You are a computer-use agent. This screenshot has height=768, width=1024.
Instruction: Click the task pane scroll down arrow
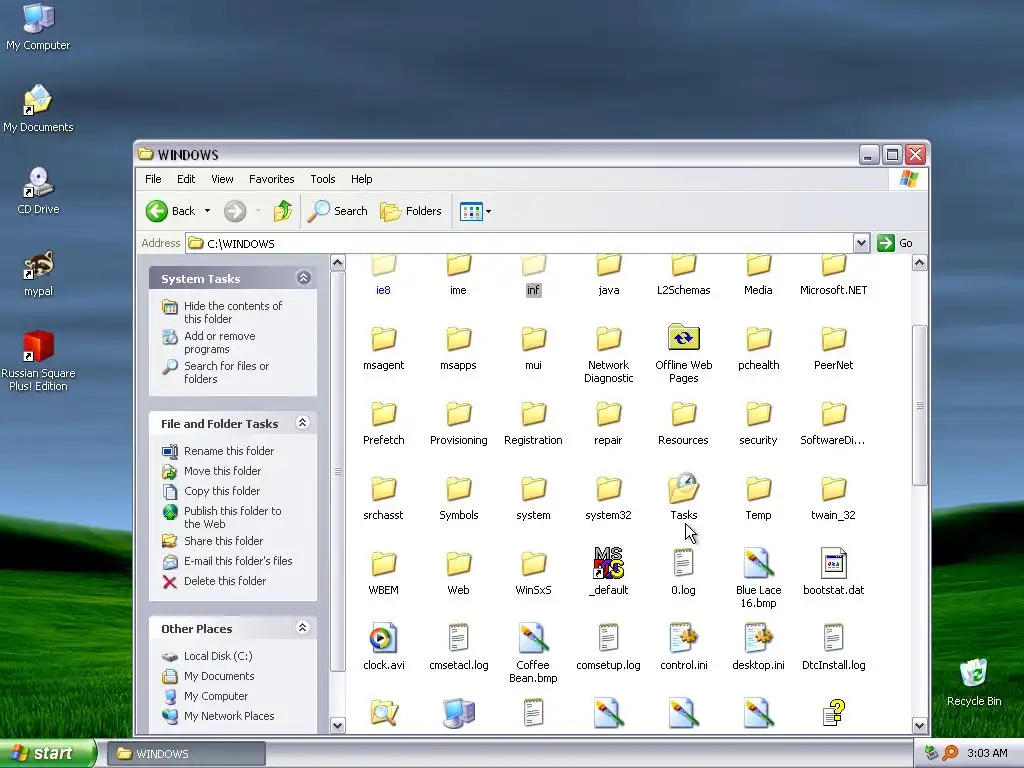click(x=337, y=725)
